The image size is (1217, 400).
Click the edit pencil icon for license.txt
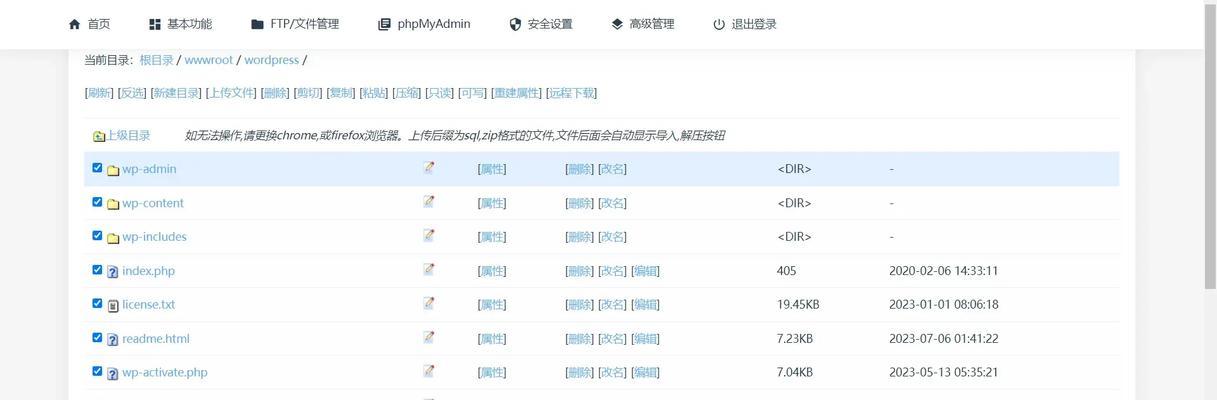(429, 303)
